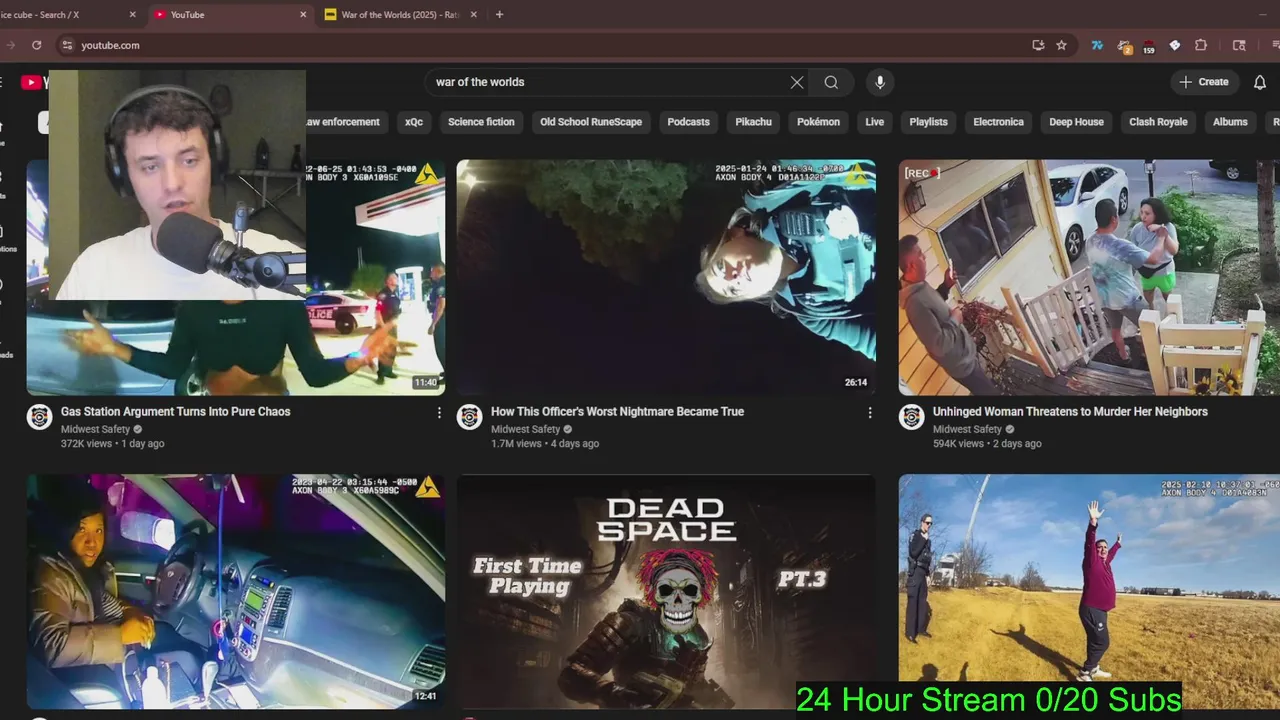
Task: Open the browser Extensions puzzle icon
Action: [x=1201, y=45]
